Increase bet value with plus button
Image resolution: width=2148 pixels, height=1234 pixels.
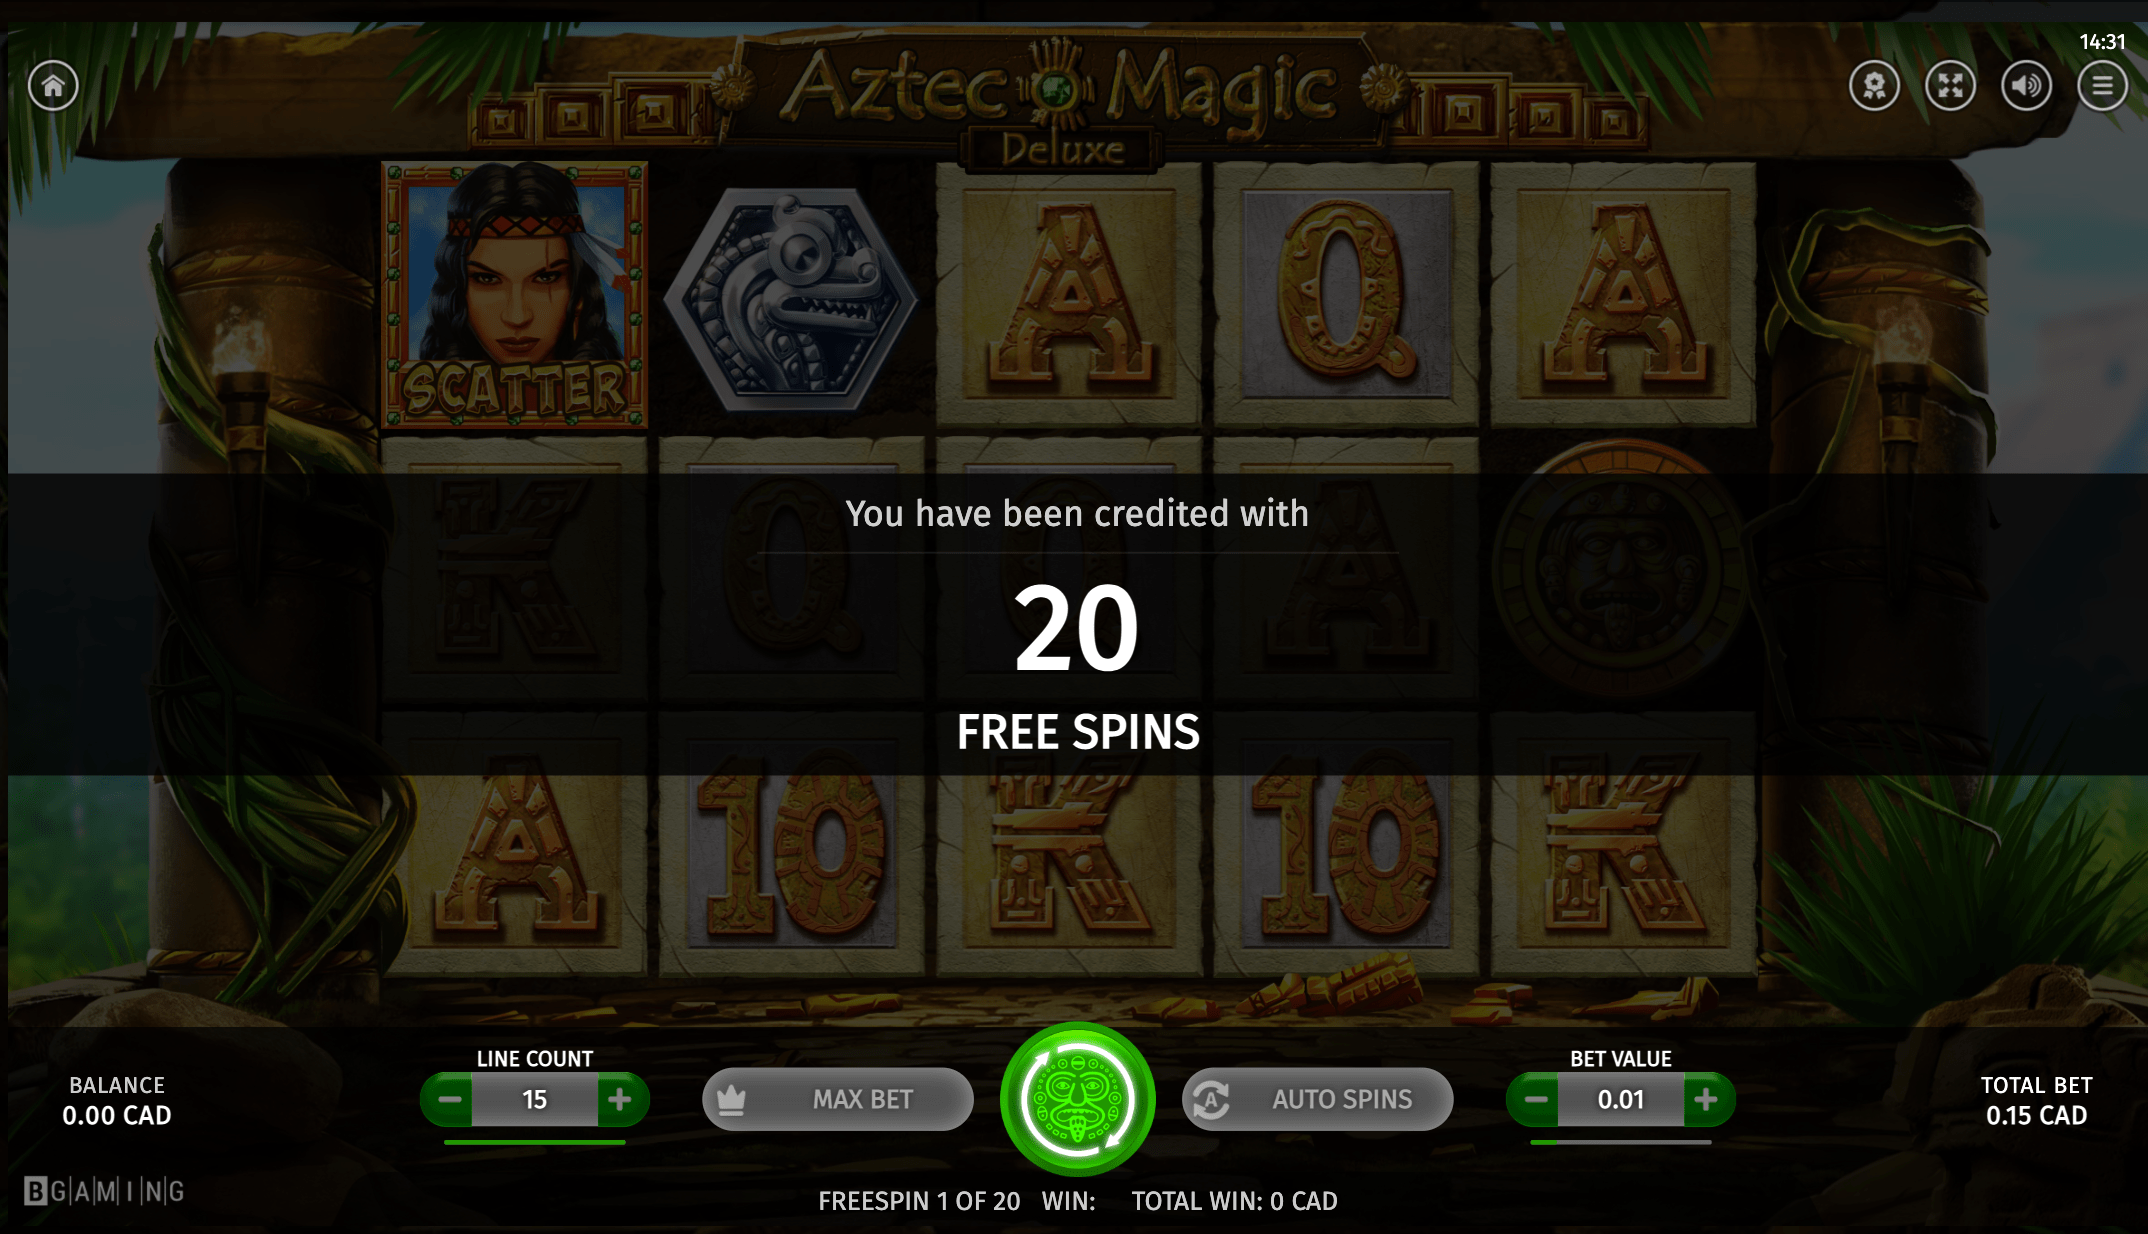click(1707, 1100)
